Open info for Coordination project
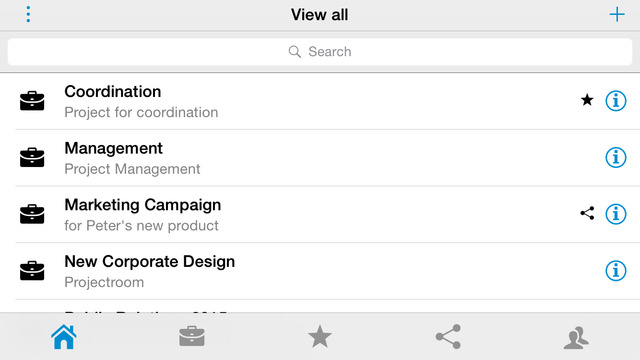The image size is (640, 360). pos(616,100)
